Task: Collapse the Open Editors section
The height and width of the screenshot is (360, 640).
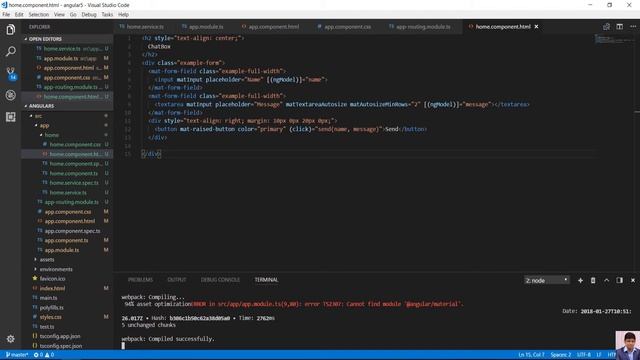Action: click(67, 39)
